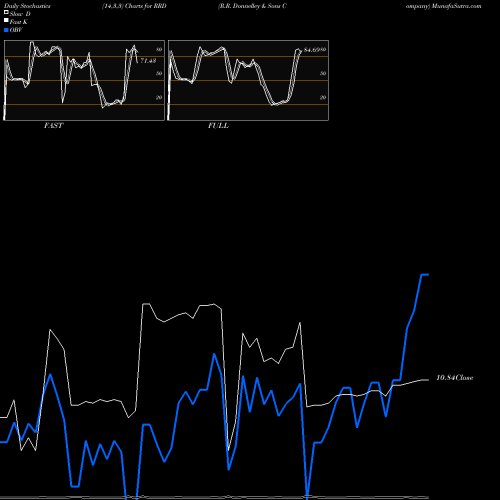Click the FAST stochastic chart panel
This screenshot has width=500, height=500.
[84, 80]
